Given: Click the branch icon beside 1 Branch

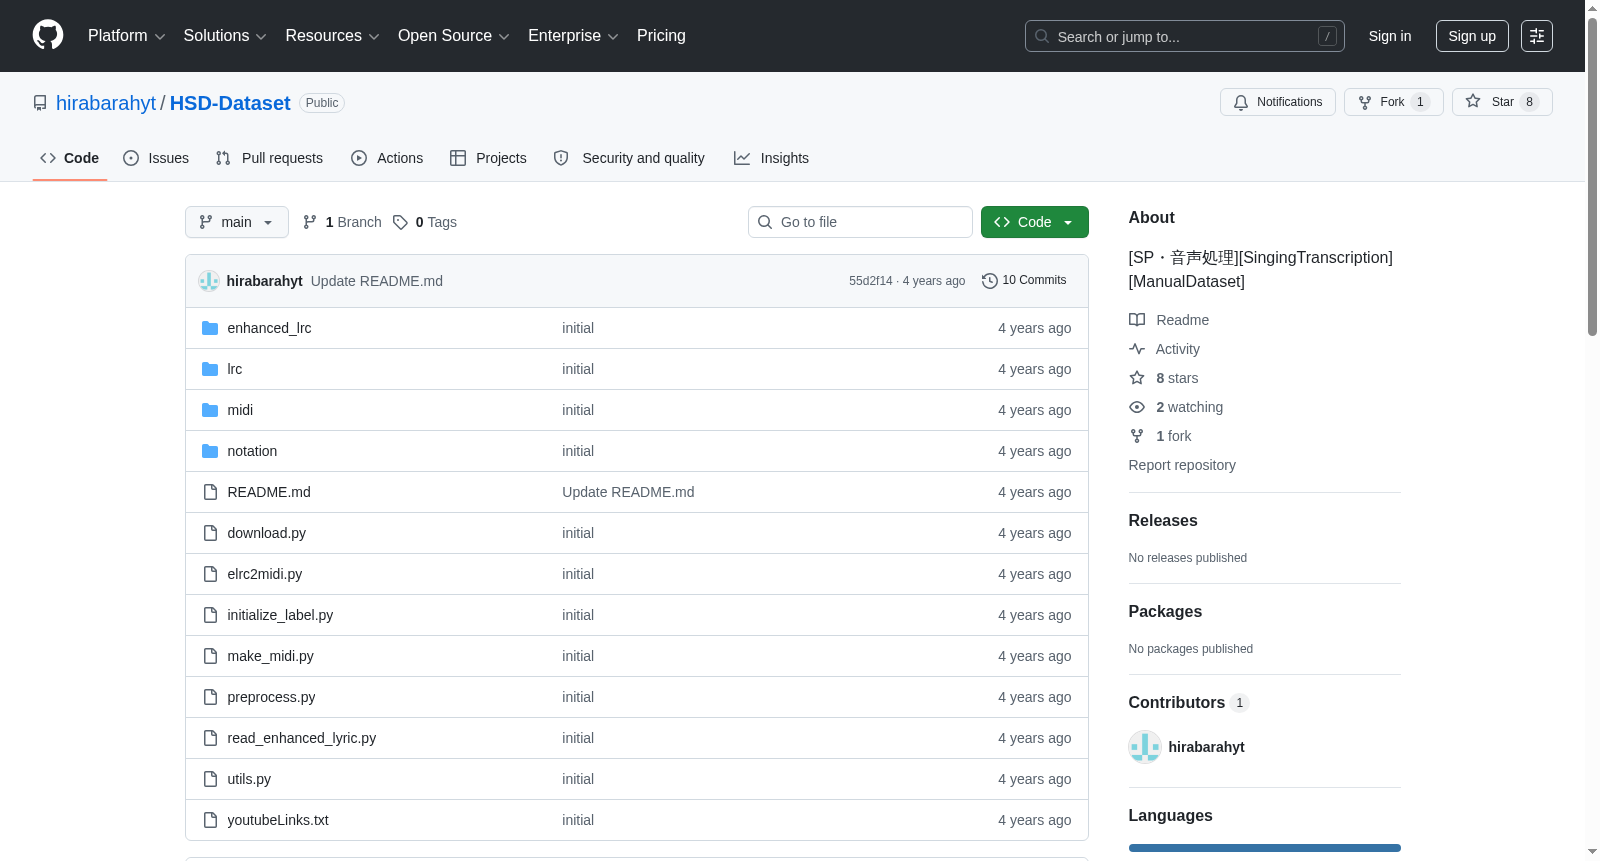Looking at the screenshot, I should [x=310, y=222].
